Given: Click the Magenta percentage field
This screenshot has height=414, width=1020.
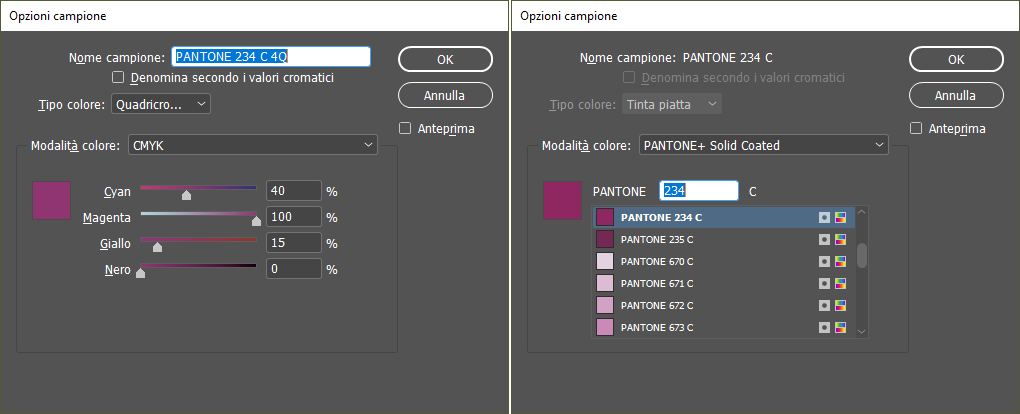Looking at the screenshot, I should (294, 217).
